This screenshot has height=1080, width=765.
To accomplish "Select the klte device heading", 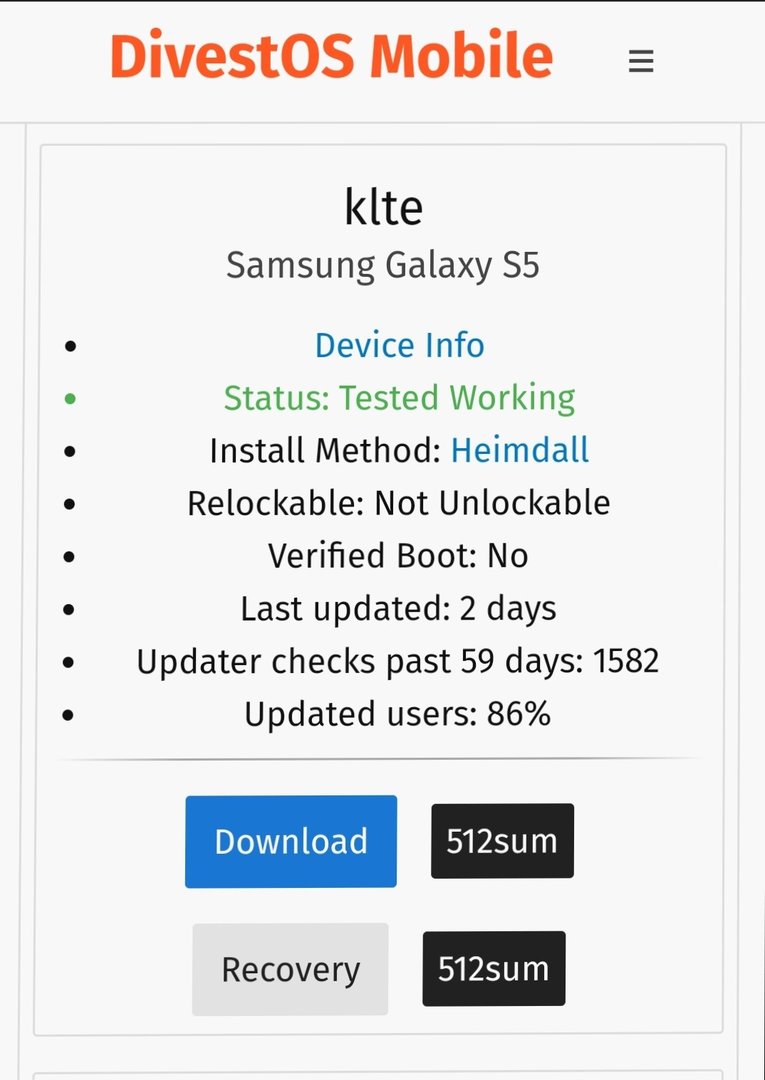I will 384,207.
